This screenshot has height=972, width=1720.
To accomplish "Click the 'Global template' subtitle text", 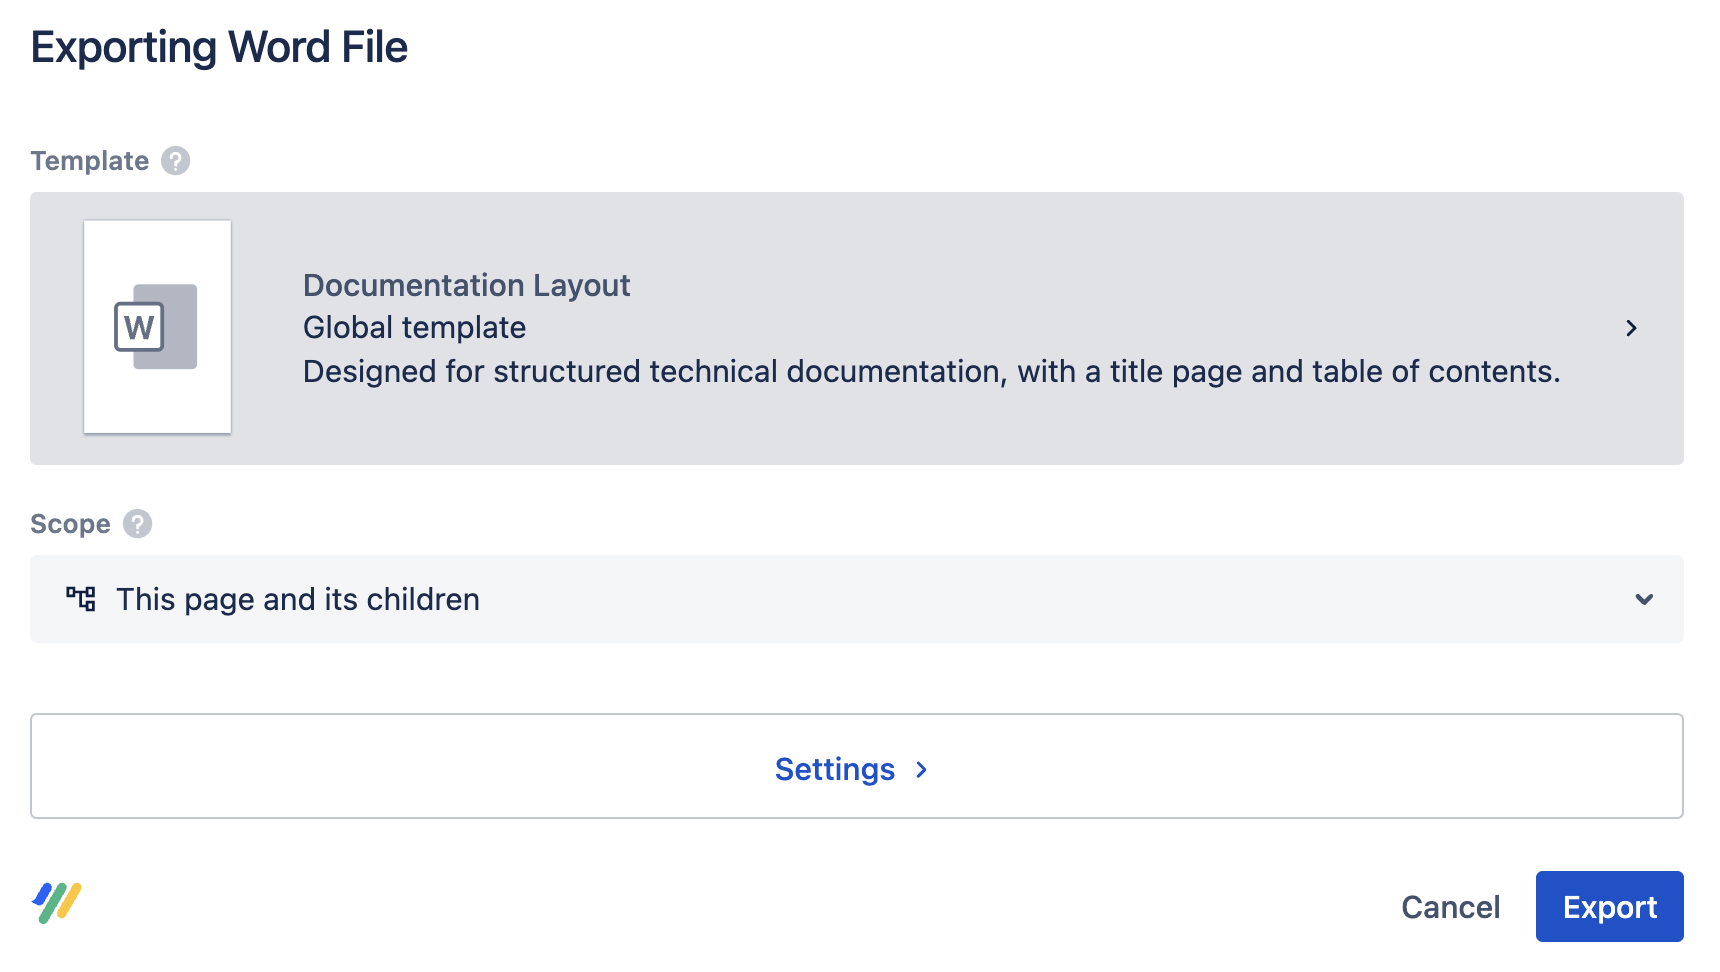I will pos(414,328).
